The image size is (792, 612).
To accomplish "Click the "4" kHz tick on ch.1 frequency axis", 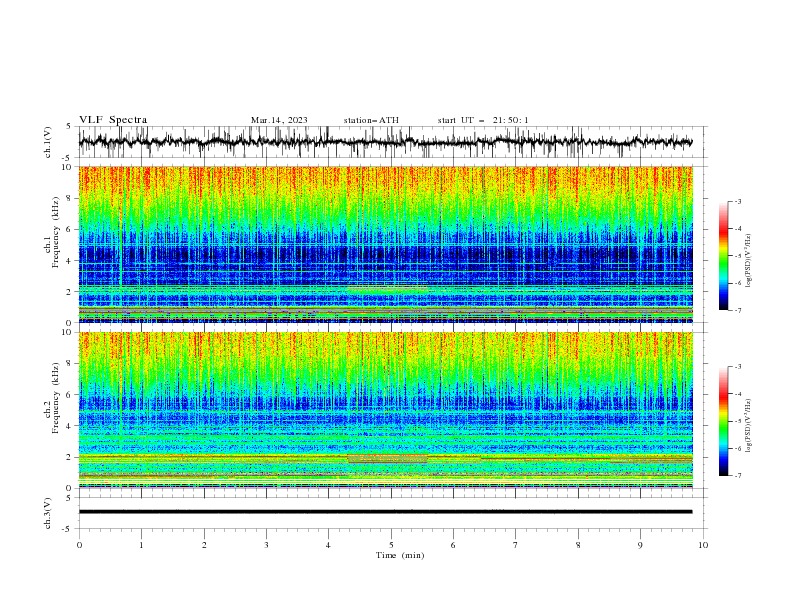I will [x=69, y=261].
